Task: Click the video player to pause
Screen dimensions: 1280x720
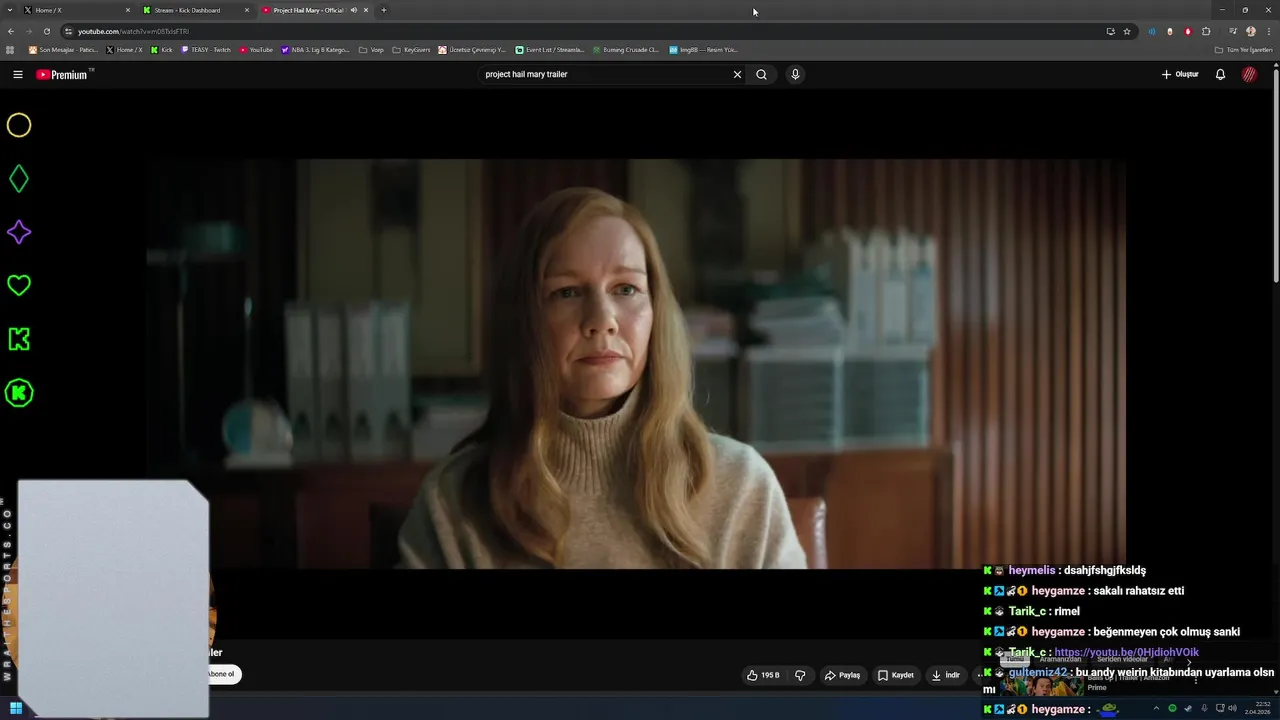Action: [x=636, y=363]
